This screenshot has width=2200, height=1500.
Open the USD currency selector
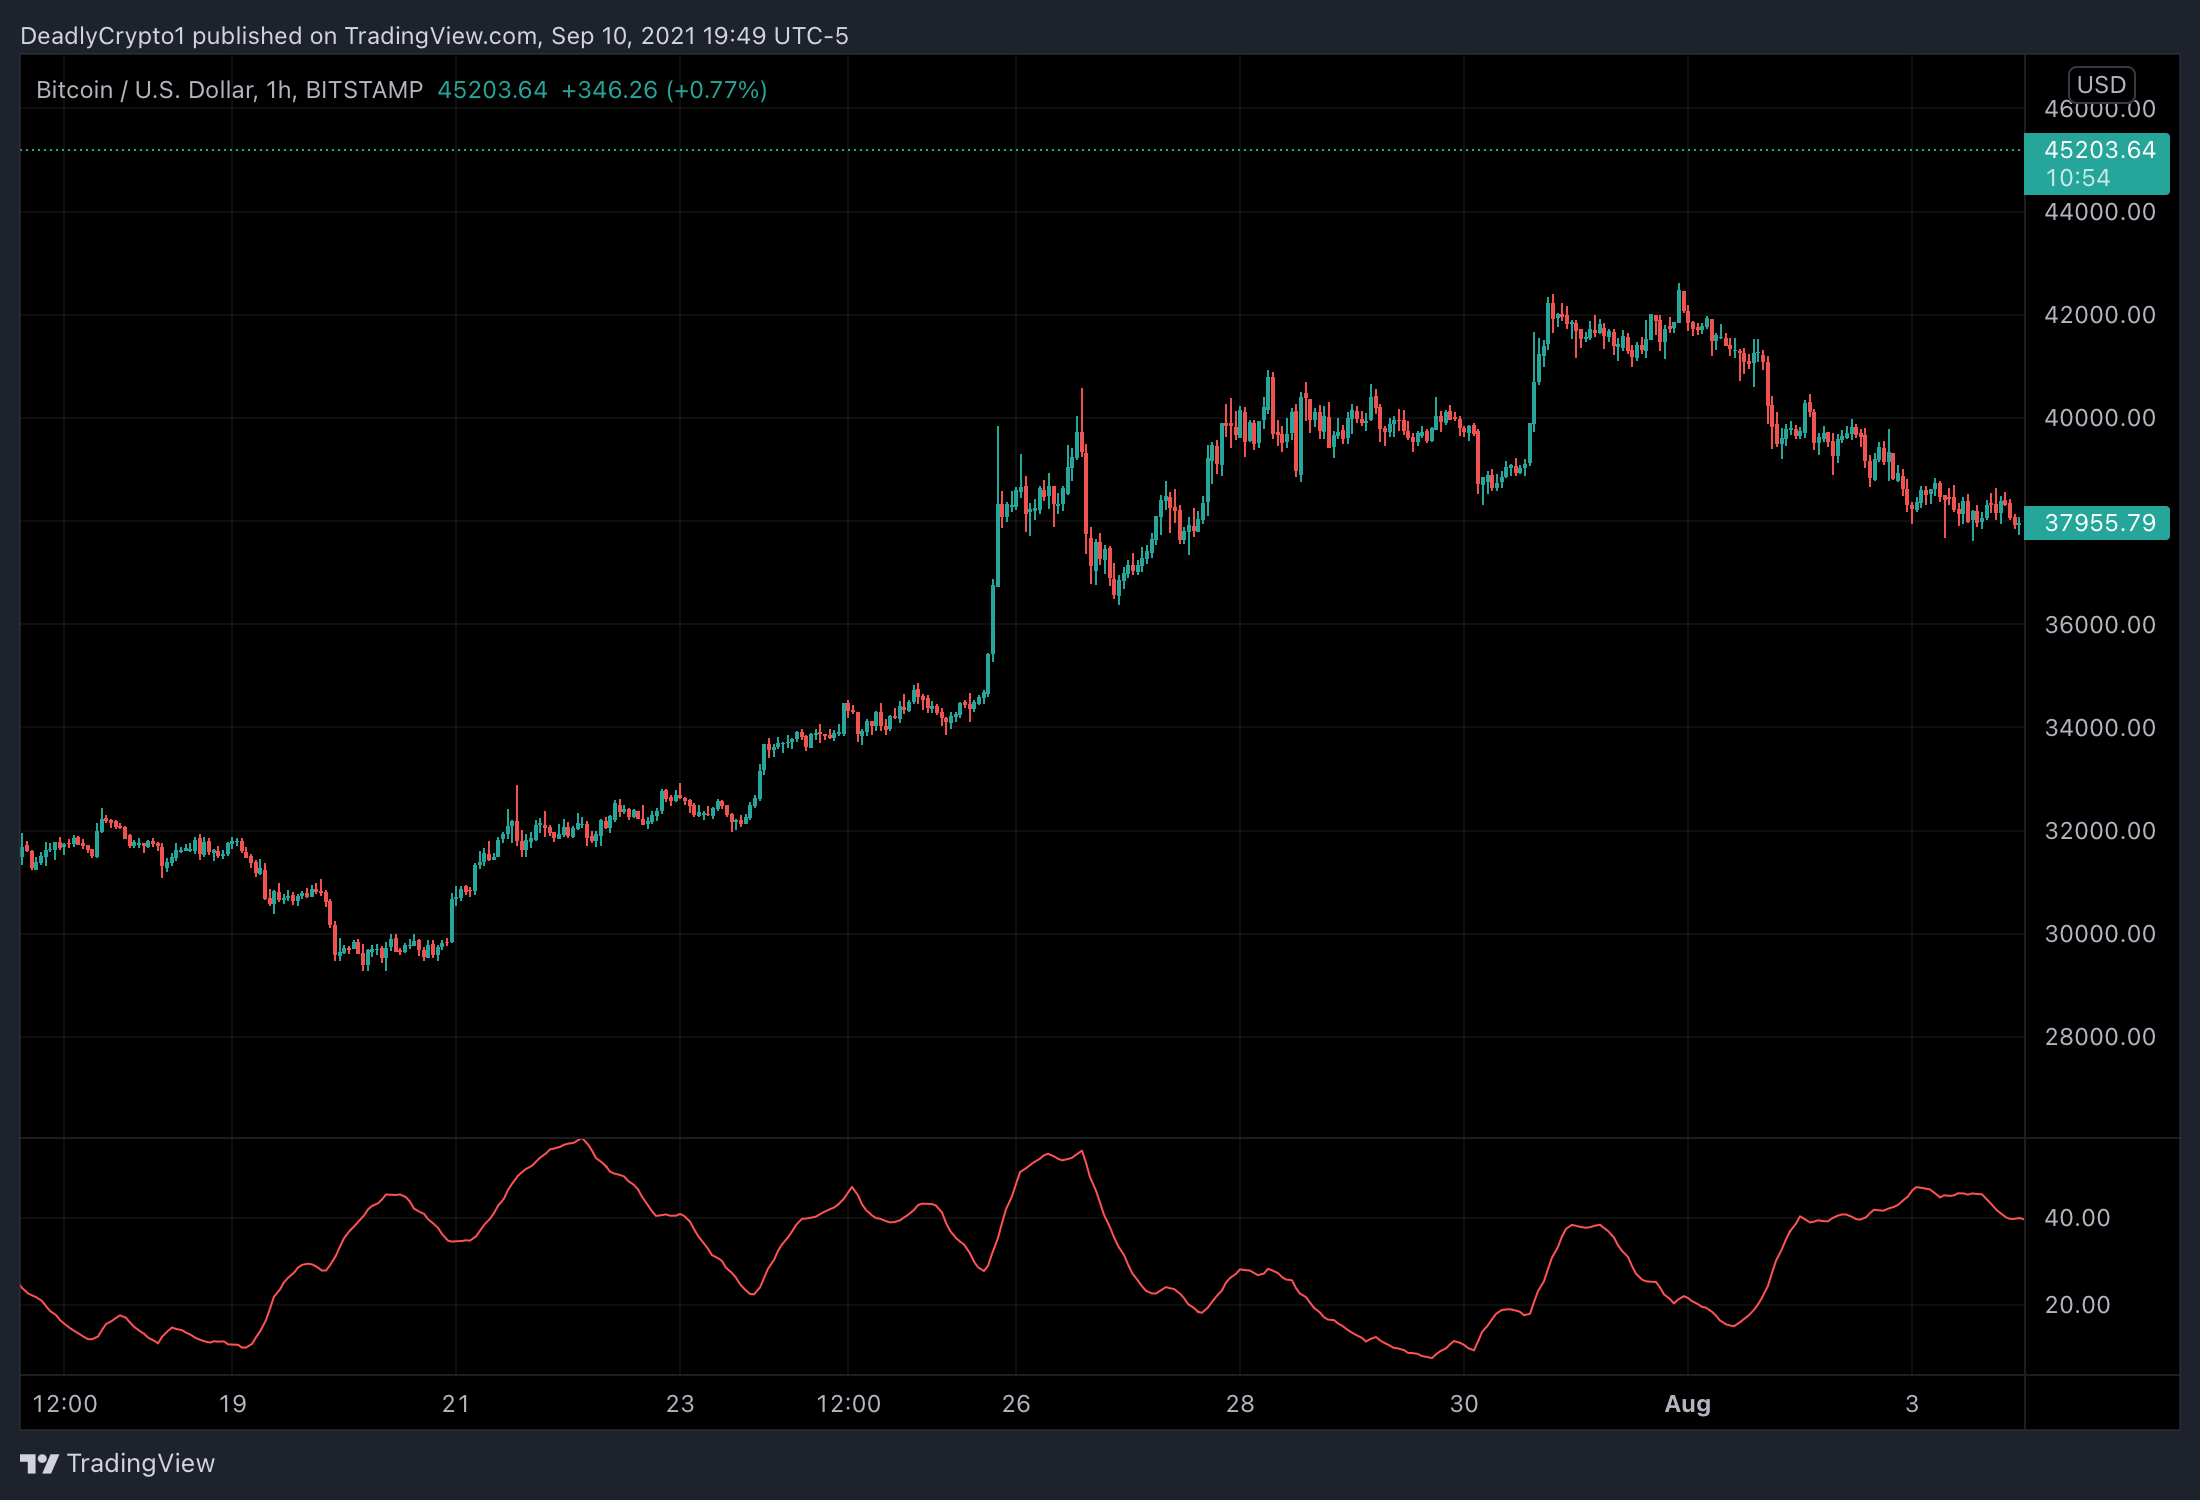click(2101, 84)
